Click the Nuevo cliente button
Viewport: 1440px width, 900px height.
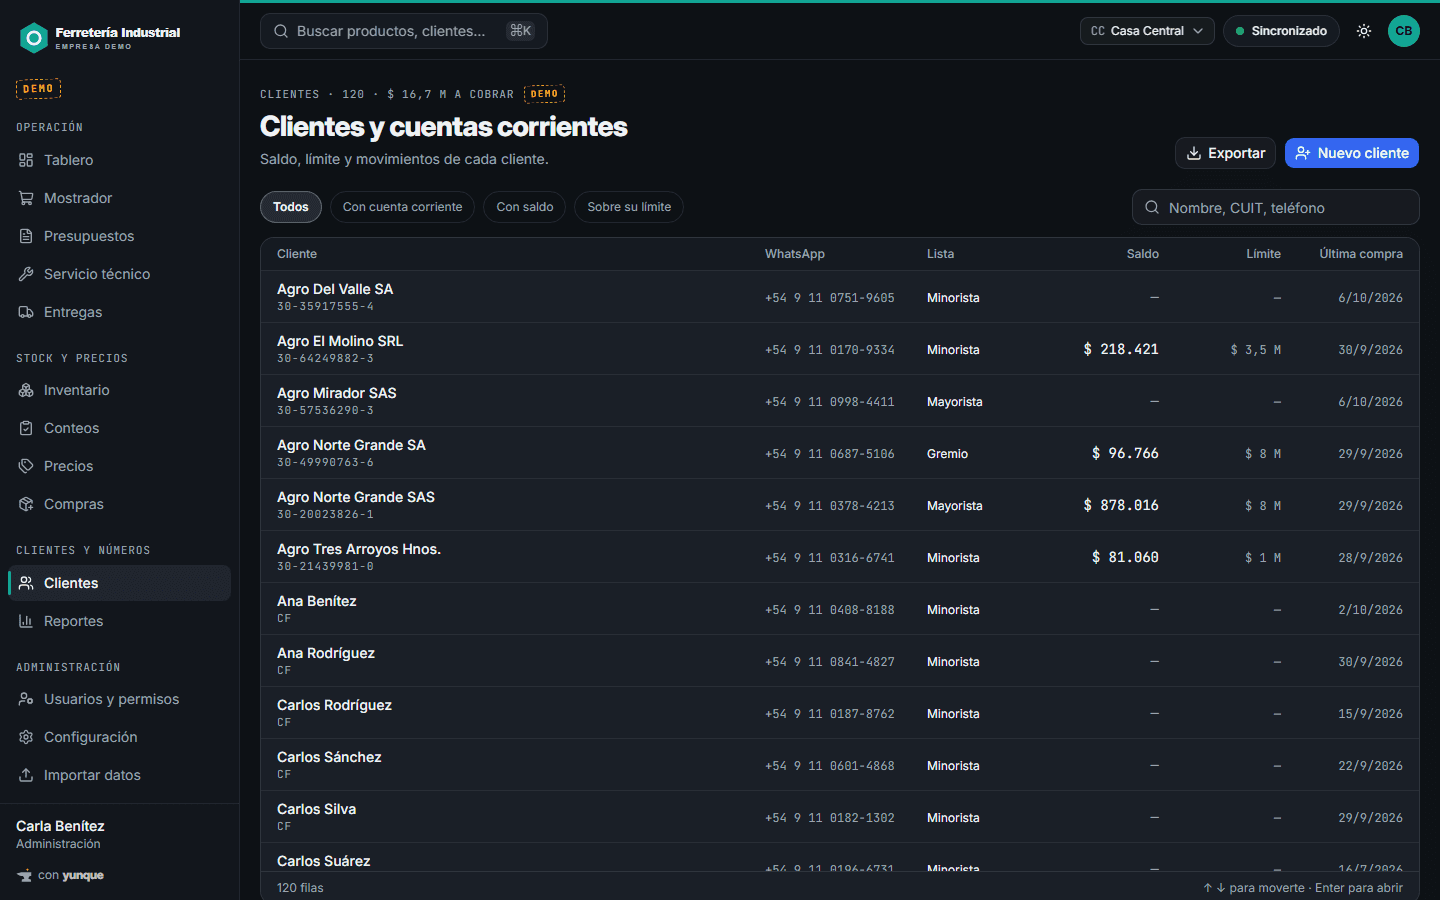(1352, 153)
